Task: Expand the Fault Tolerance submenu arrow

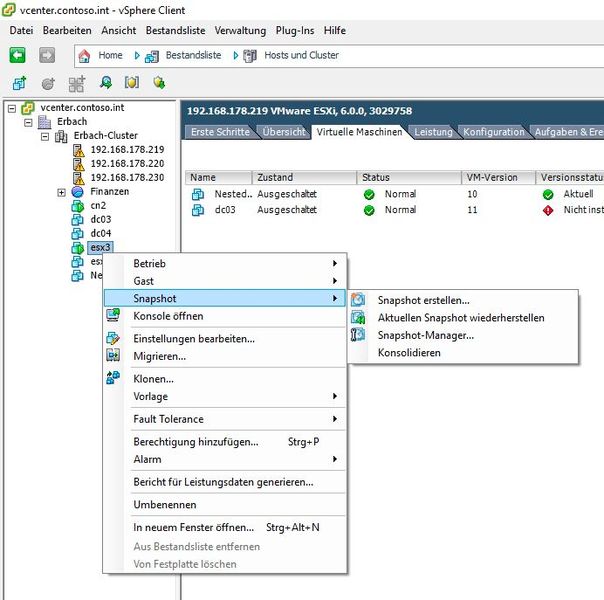Action: pos(335,419)
